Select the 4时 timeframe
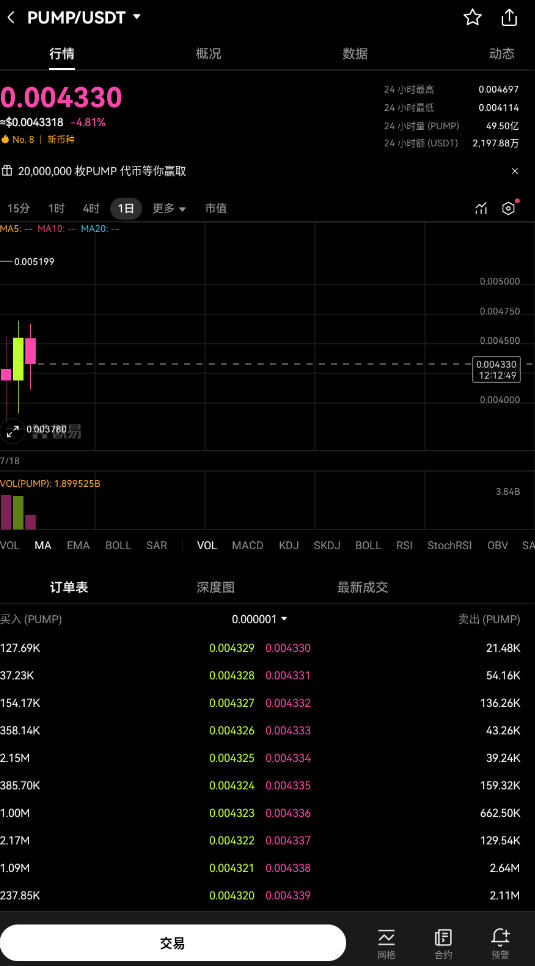Image resolution: width=535 pixels, height=966 pixels. click(x=91, y=208)
